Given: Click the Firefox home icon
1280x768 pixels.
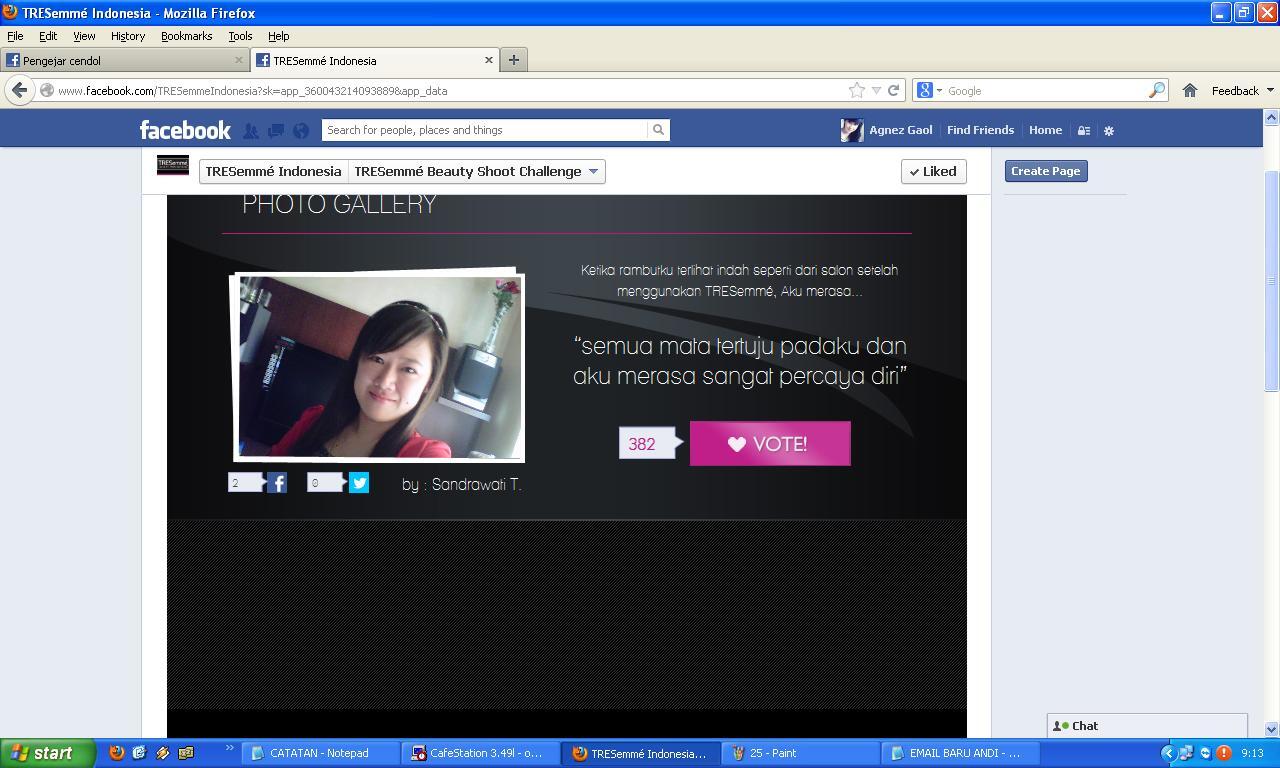Looking at the screenshot, I should 1190,90.
